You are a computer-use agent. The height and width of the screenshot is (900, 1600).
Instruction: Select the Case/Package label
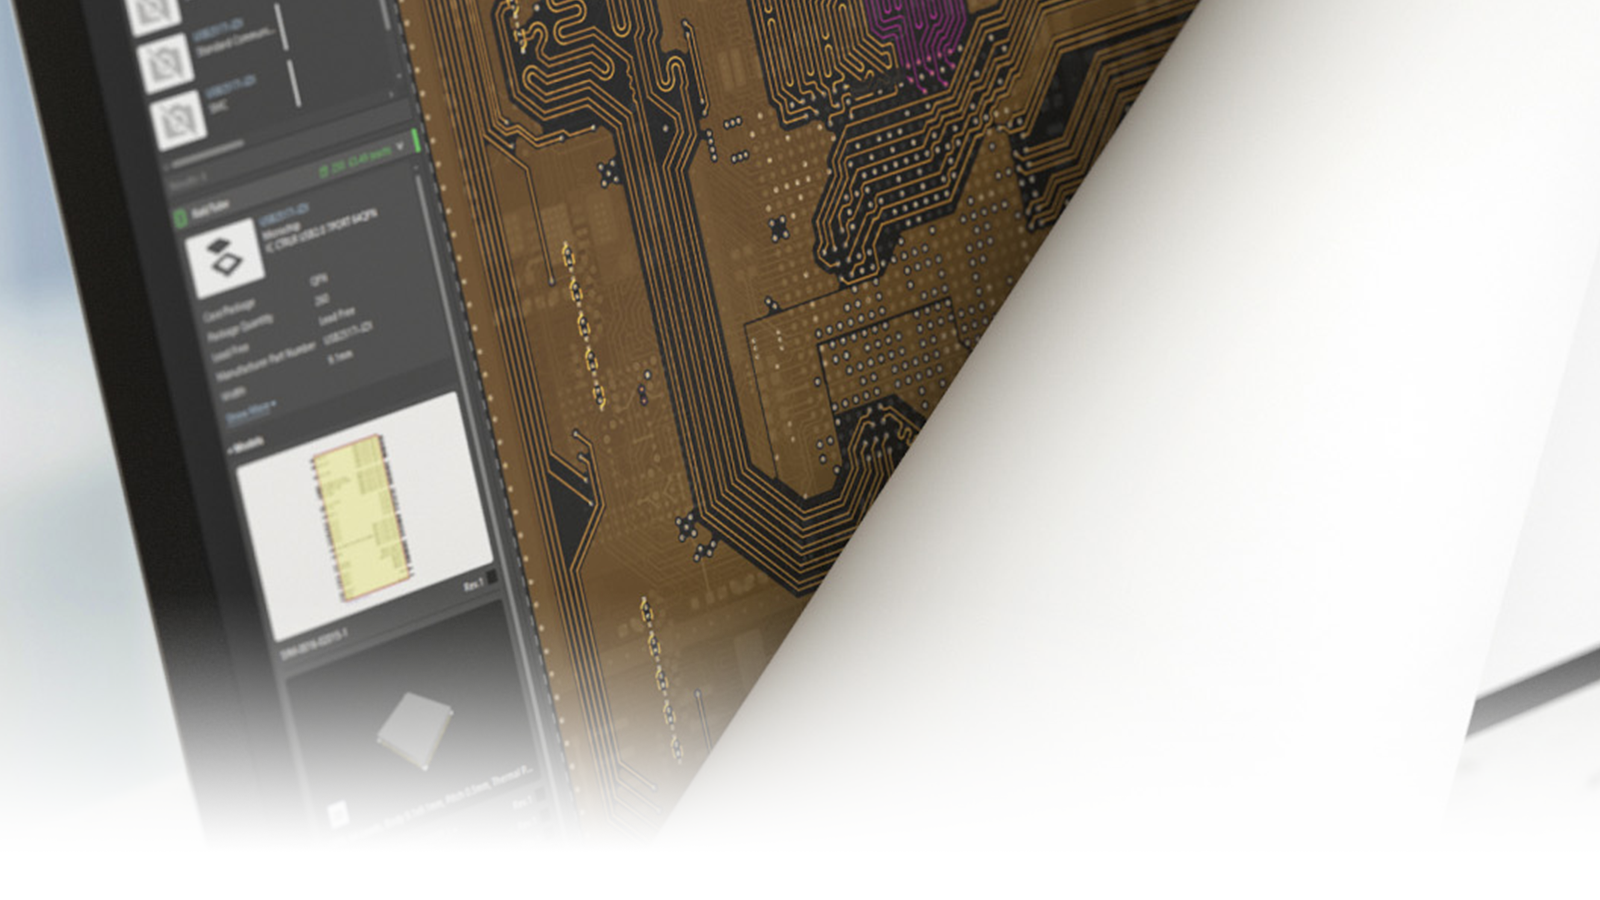pos(230,310)
